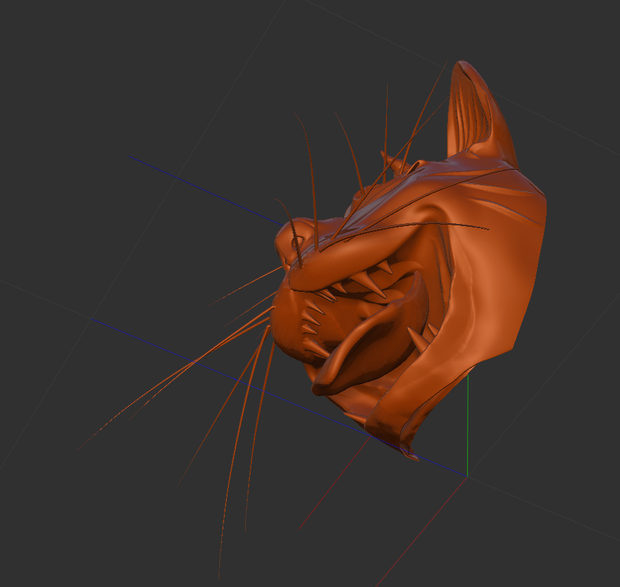620x587 pixels.
Task: Click the short red axis line on the grid
Action: coord(334,483)
